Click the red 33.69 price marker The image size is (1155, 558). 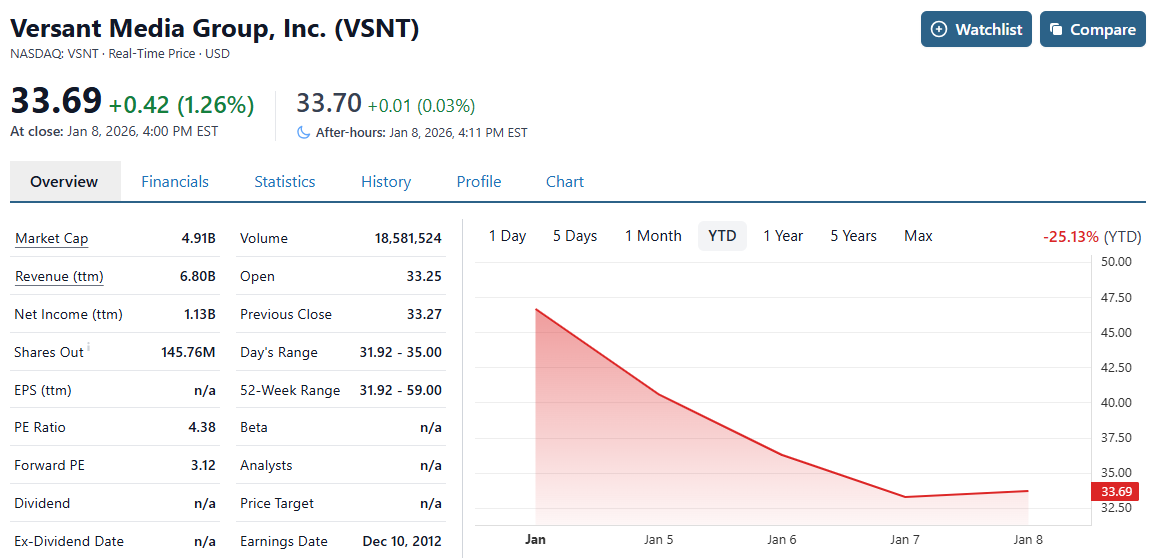pos(1116,491)
